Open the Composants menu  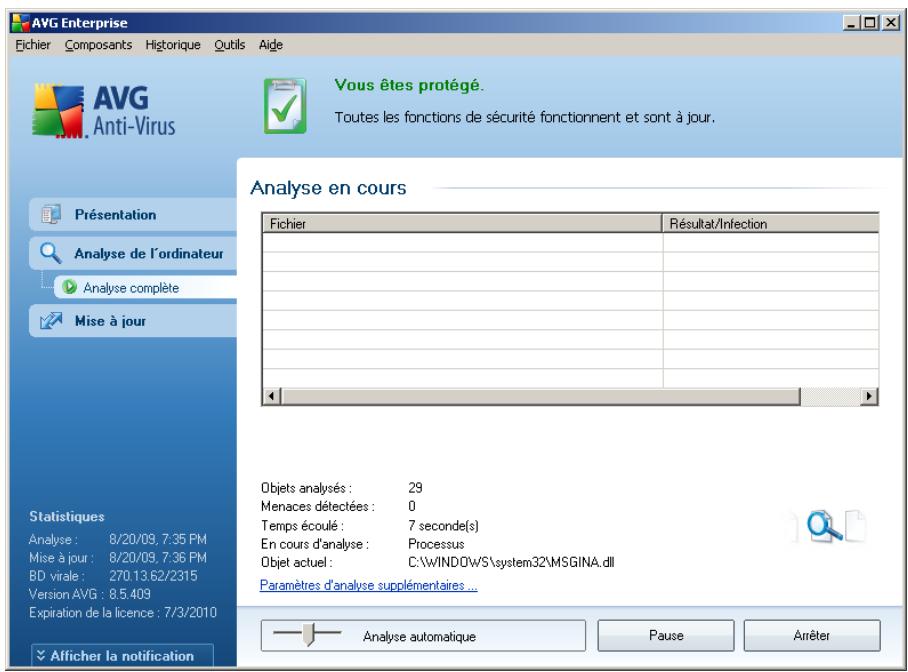[x=98, y=45]
